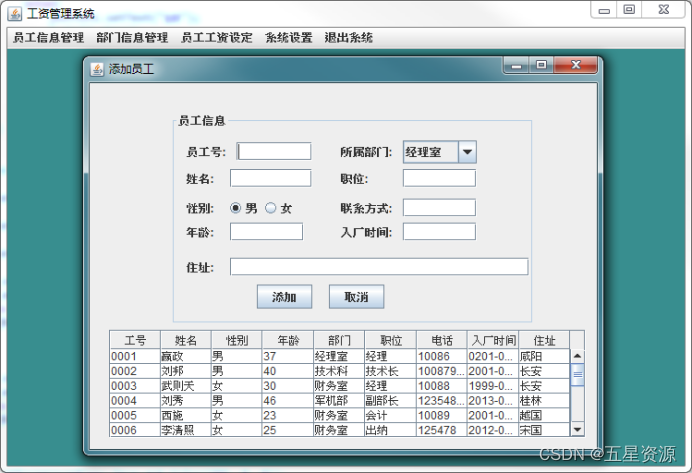Click the 军机部 department cell
The image size is (692, 473).
click(x=339, y=401)
